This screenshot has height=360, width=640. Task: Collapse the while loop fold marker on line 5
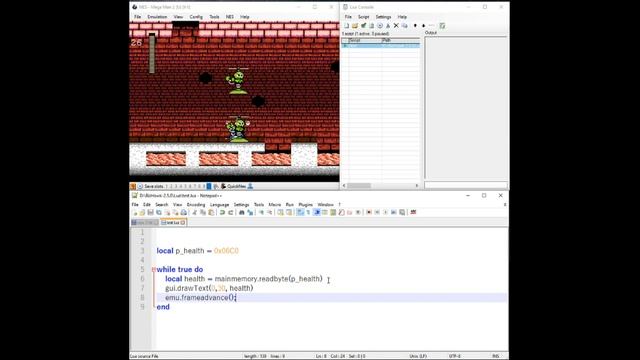pos(153,269)
